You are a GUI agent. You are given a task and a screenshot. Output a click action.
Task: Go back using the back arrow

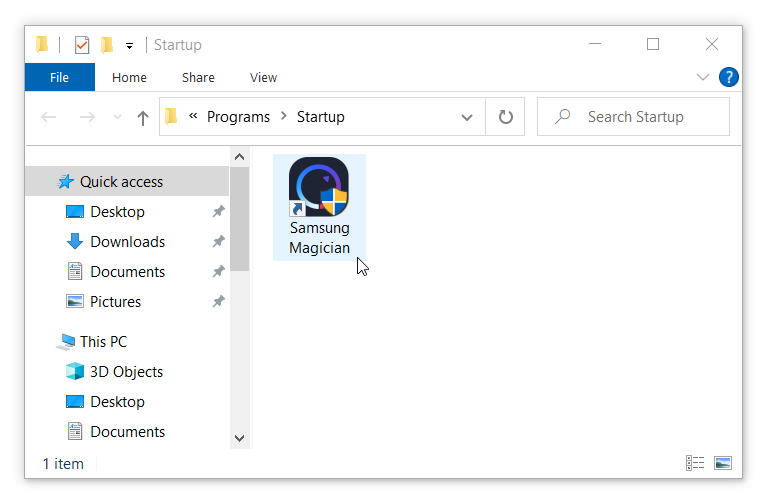point(49,117)
